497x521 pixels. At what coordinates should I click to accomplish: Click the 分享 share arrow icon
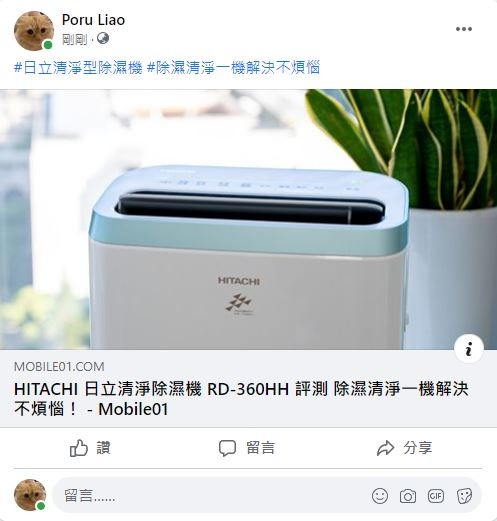[x=385, y=448]
